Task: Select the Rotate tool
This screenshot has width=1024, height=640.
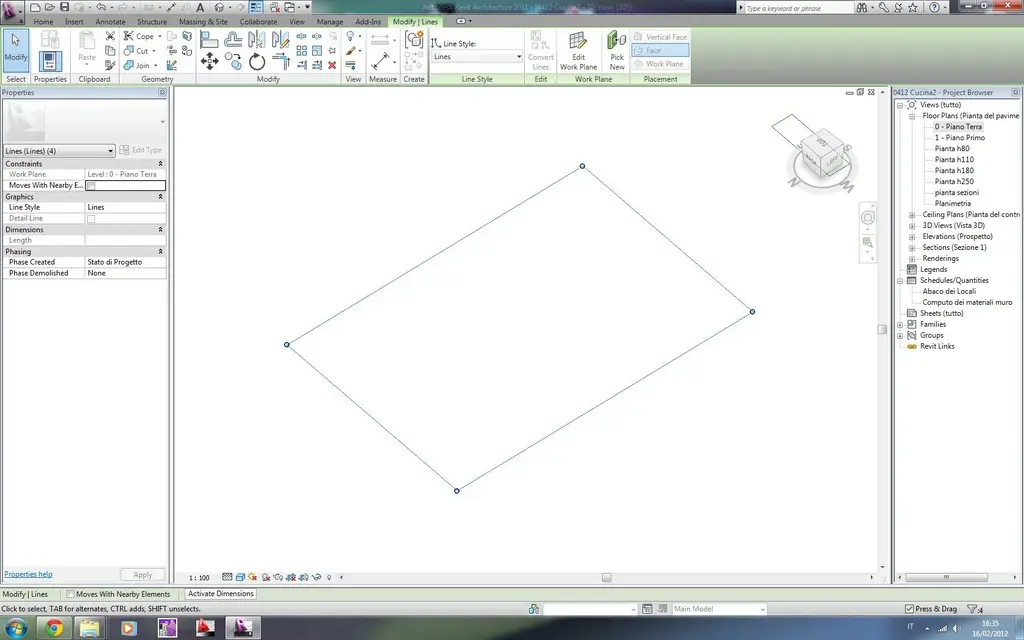Action: [x=257, y=62]
